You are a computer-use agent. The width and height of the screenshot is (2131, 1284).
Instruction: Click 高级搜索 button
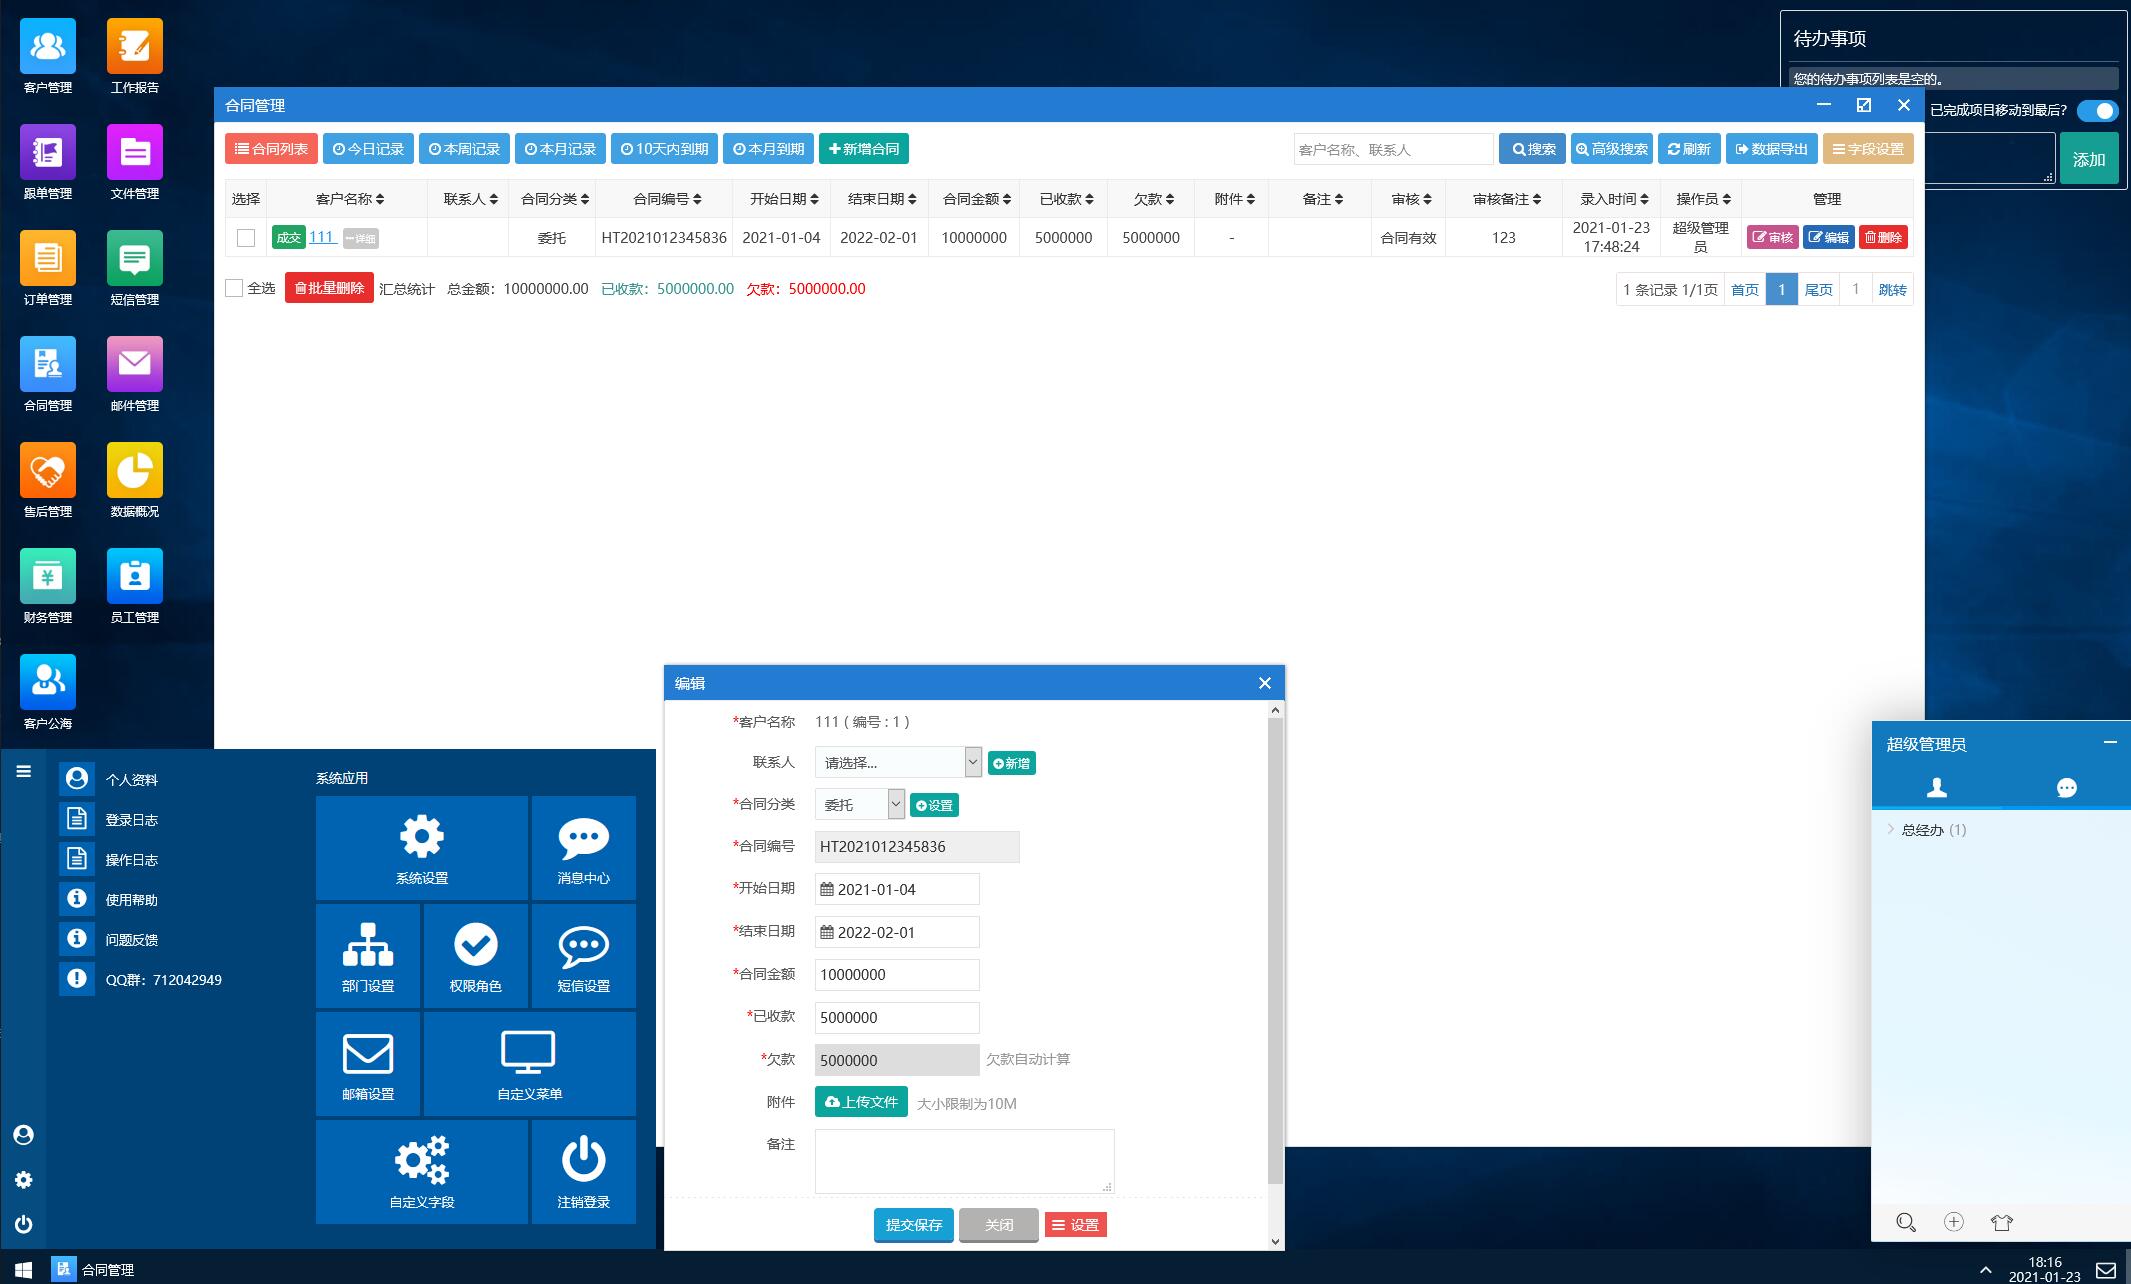(x=1611, y=149)
